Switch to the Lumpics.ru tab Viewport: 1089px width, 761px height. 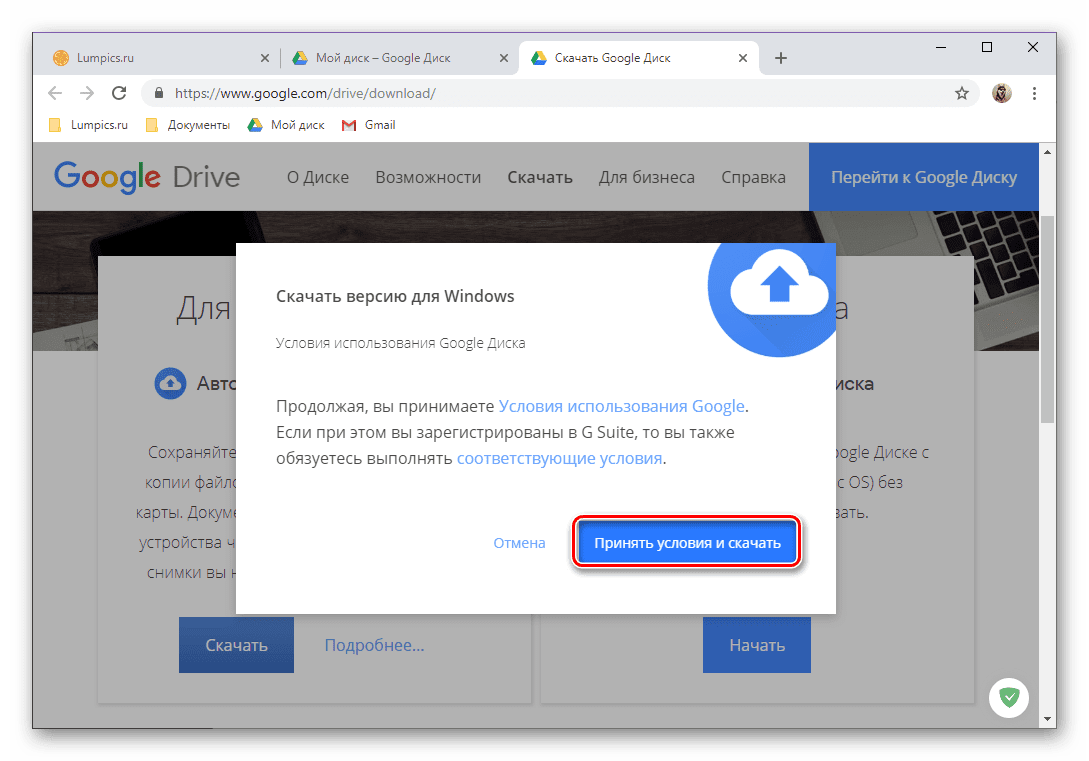(x=159, y=58)
